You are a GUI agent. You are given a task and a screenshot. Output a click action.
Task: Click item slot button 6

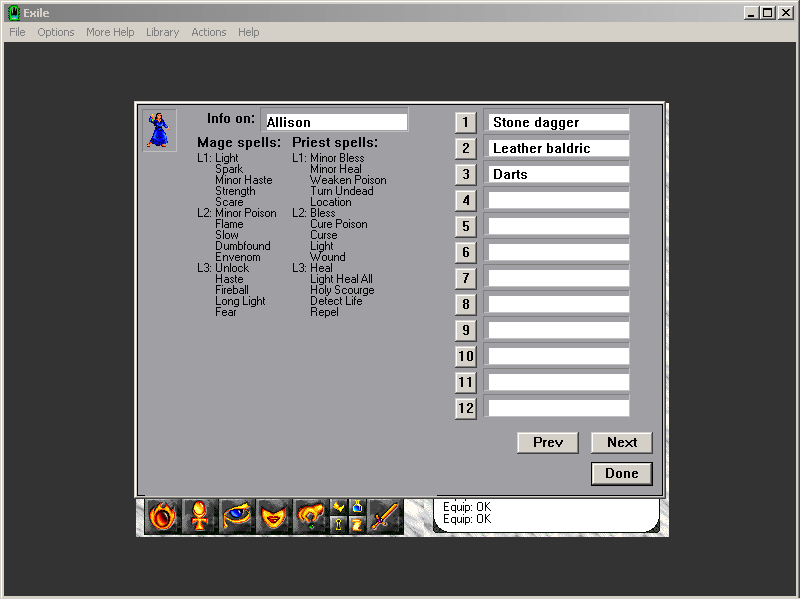[x=465, y=253]
